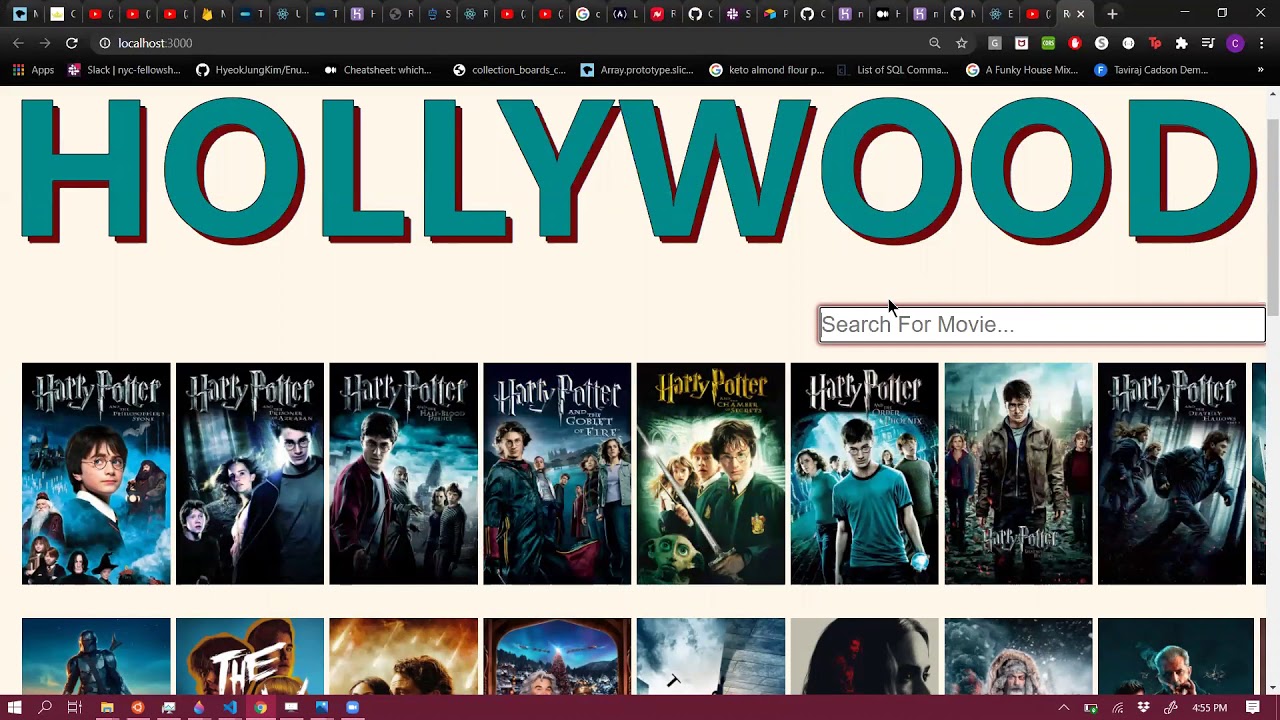Select Harry Potter Goblet of Fire poster

click(x=557, y=474)
